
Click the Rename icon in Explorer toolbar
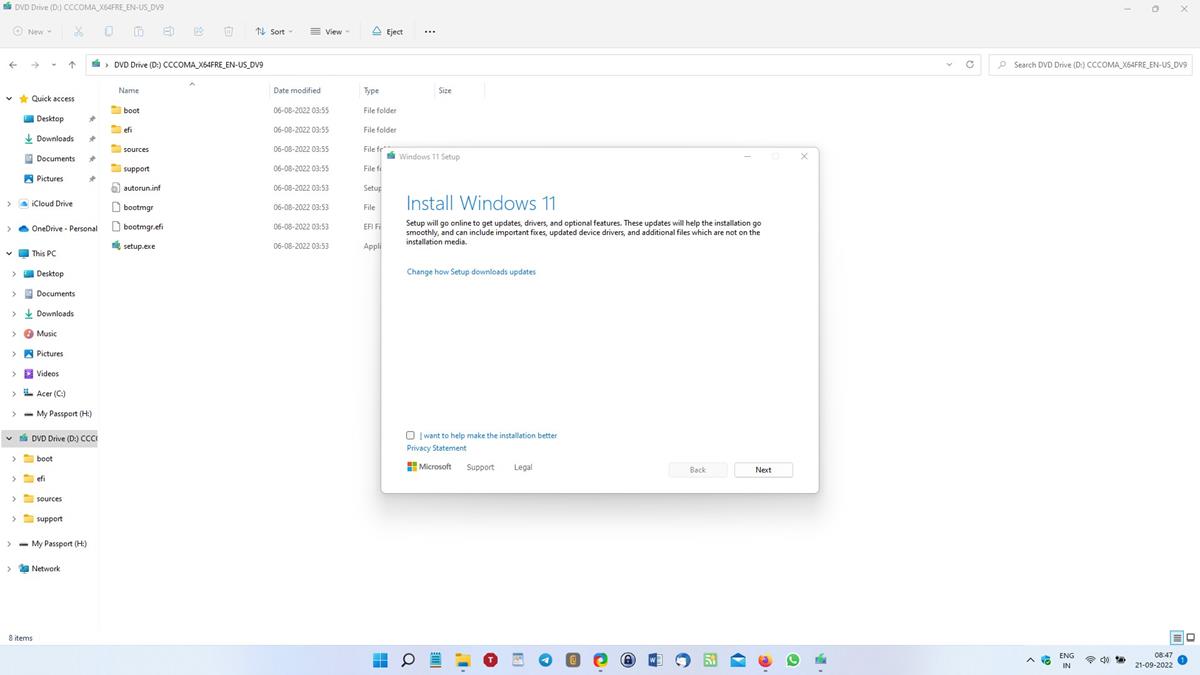point(169,31)
